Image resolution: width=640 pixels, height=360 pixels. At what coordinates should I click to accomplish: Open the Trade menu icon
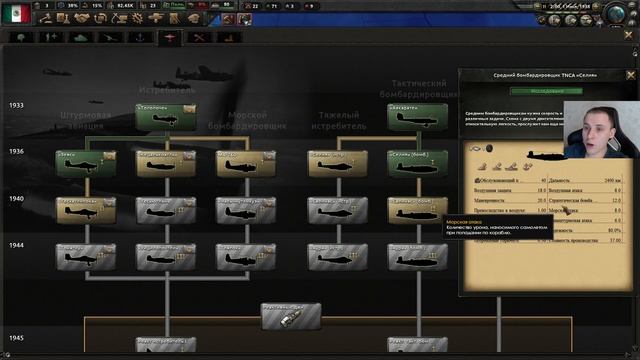coord(100,18)
